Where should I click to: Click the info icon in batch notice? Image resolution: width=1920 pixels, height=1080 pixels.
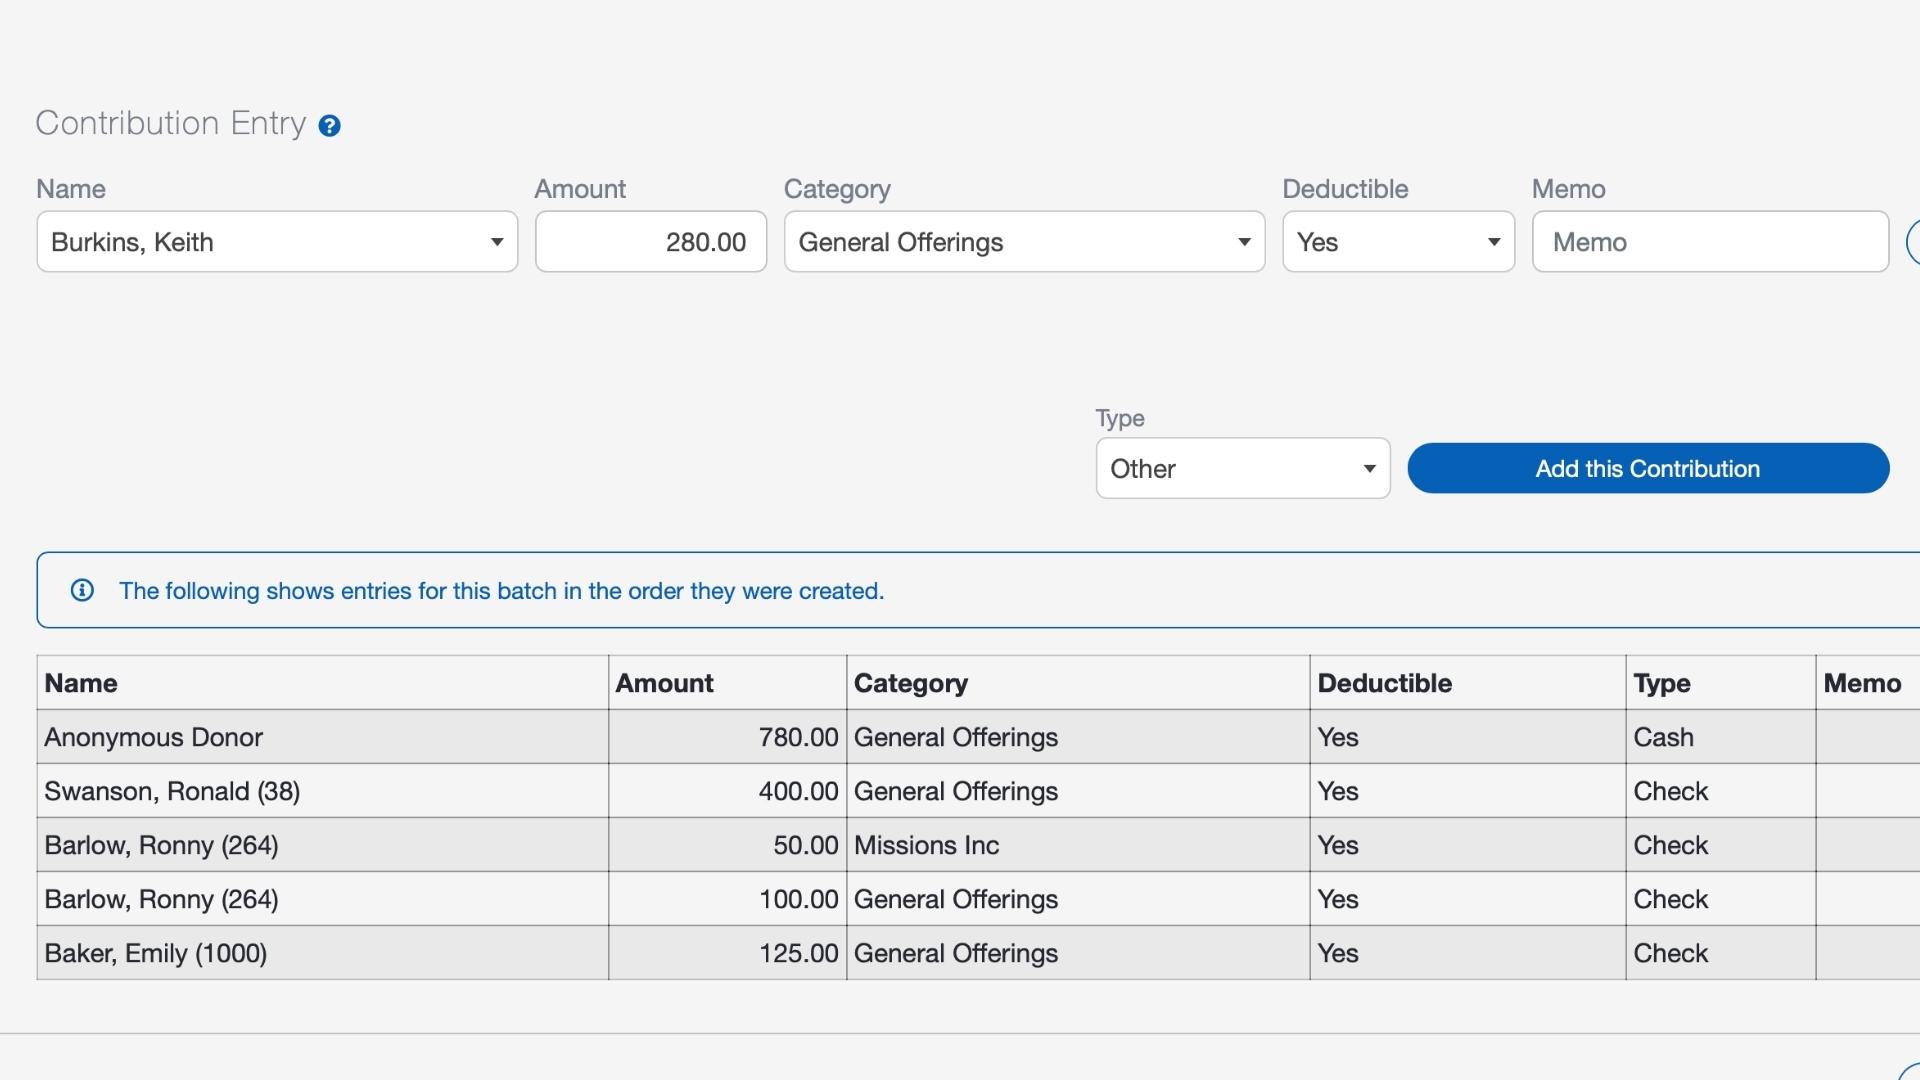coord(82,590)
